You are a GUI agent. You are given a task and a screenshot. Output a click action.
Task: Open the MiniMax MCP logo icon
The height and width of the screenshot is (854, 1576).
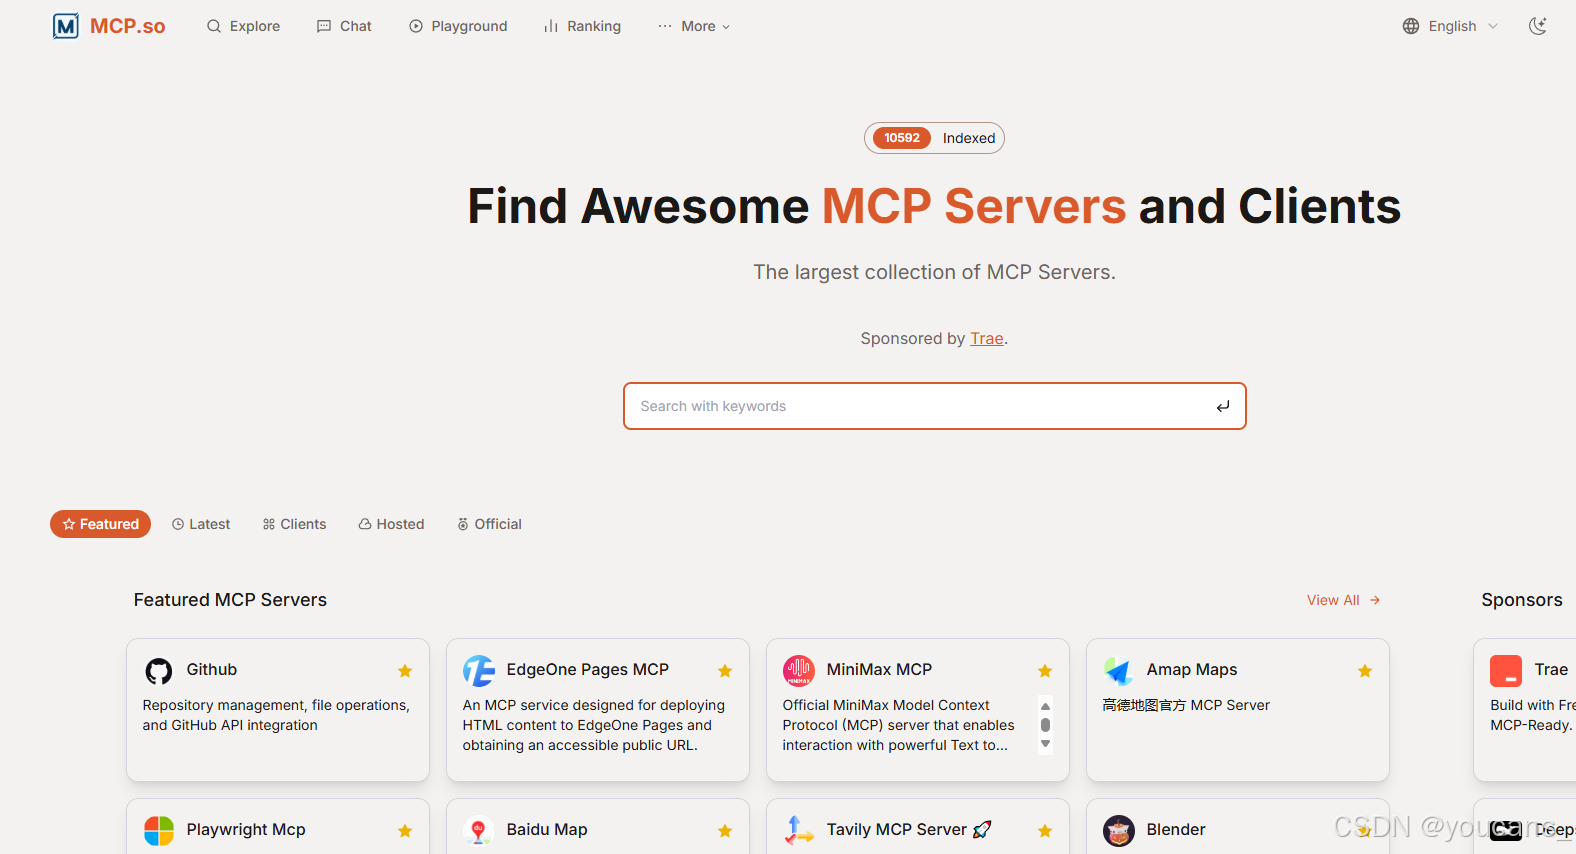tap(799, 671)
